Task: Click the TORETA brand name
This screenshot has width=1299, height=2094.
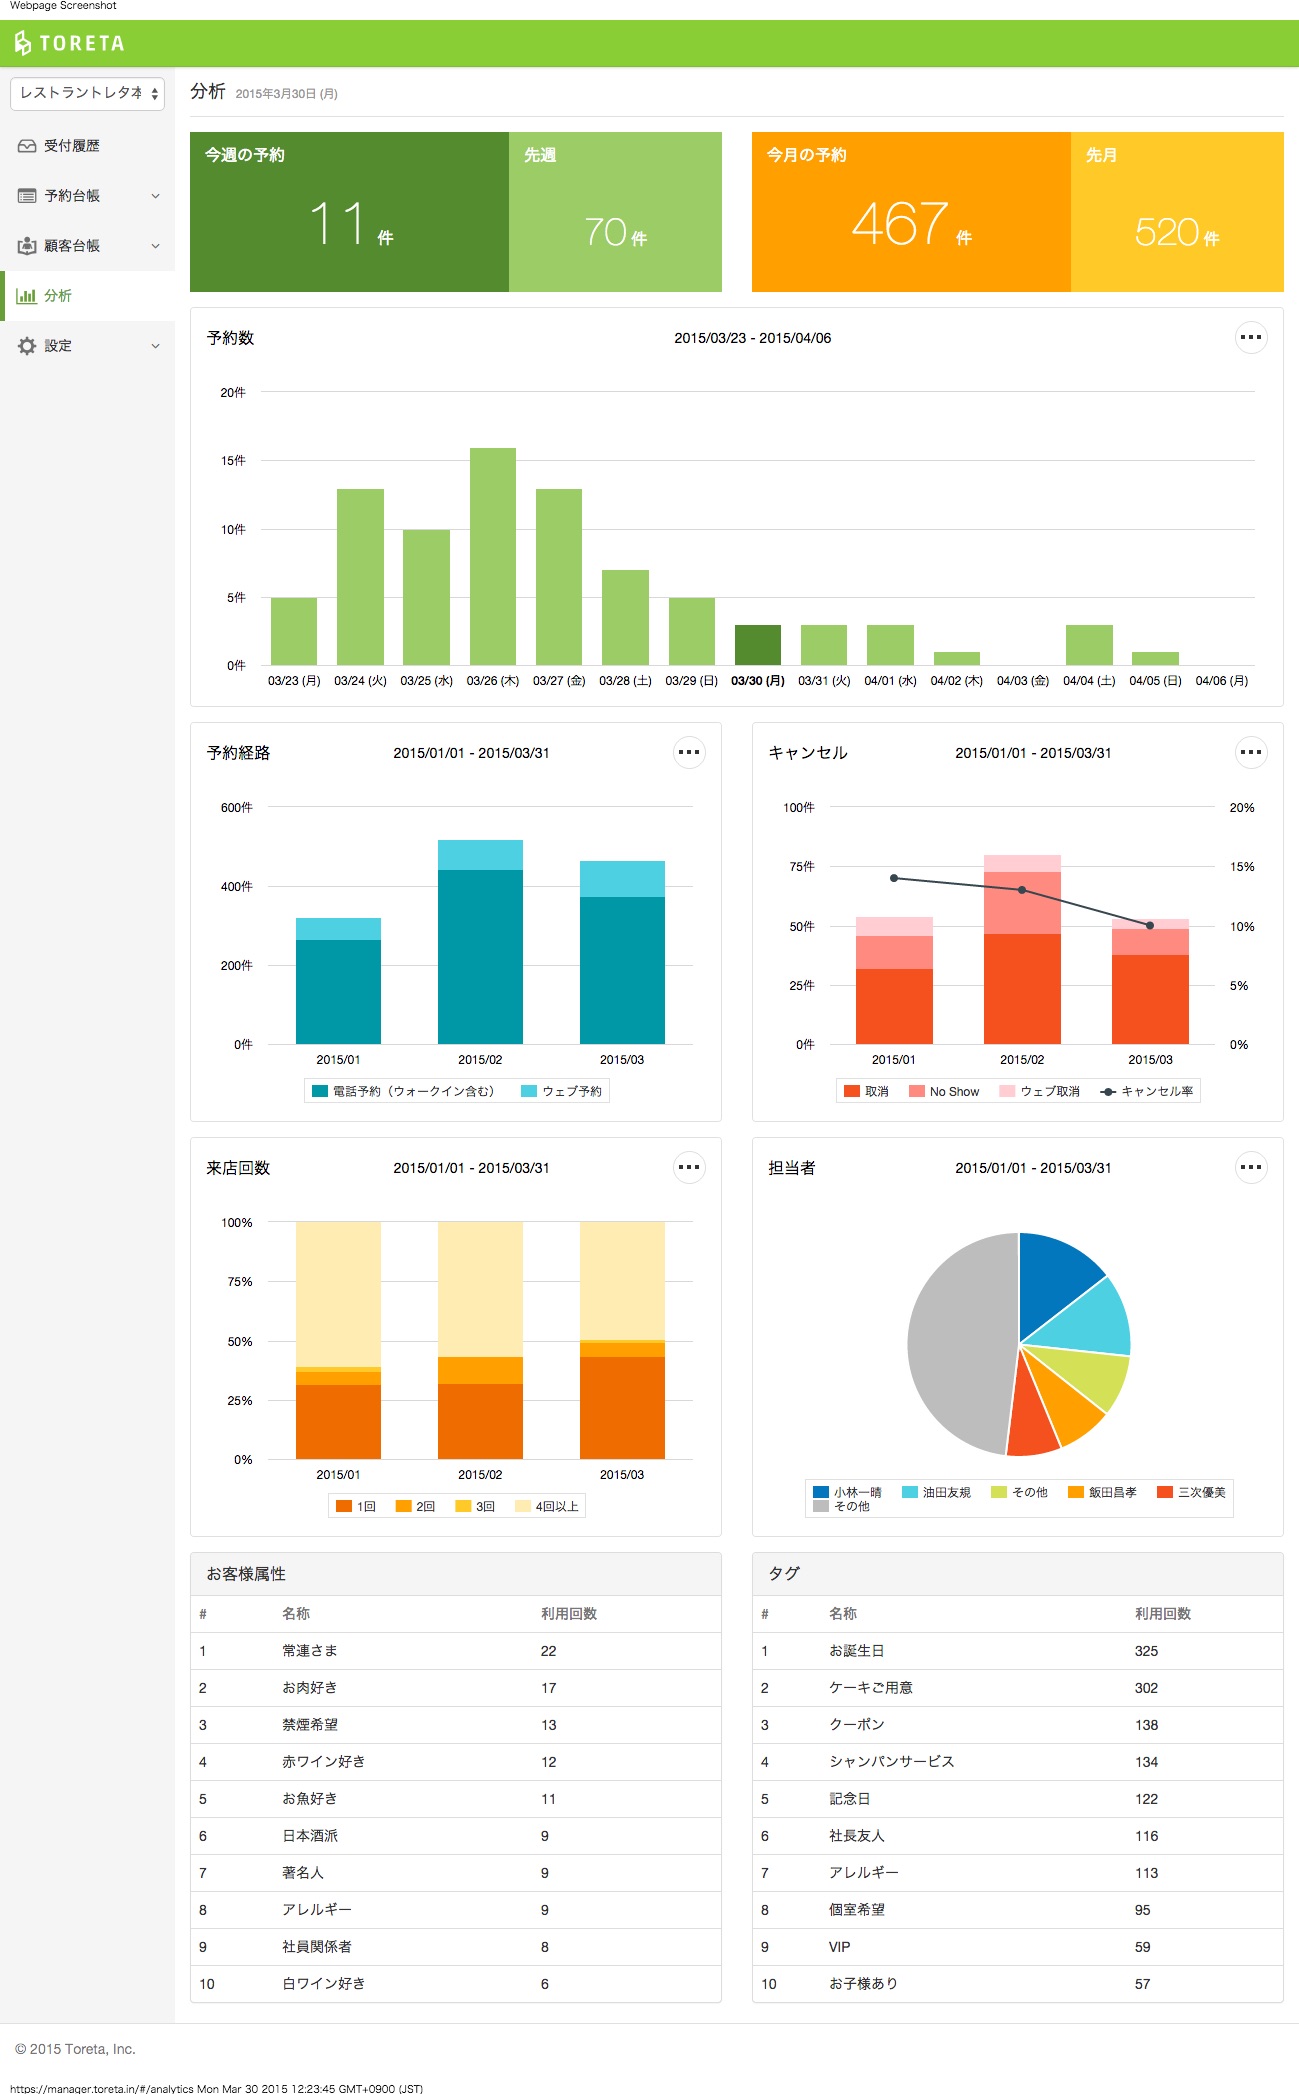Action: pos(82,44)
